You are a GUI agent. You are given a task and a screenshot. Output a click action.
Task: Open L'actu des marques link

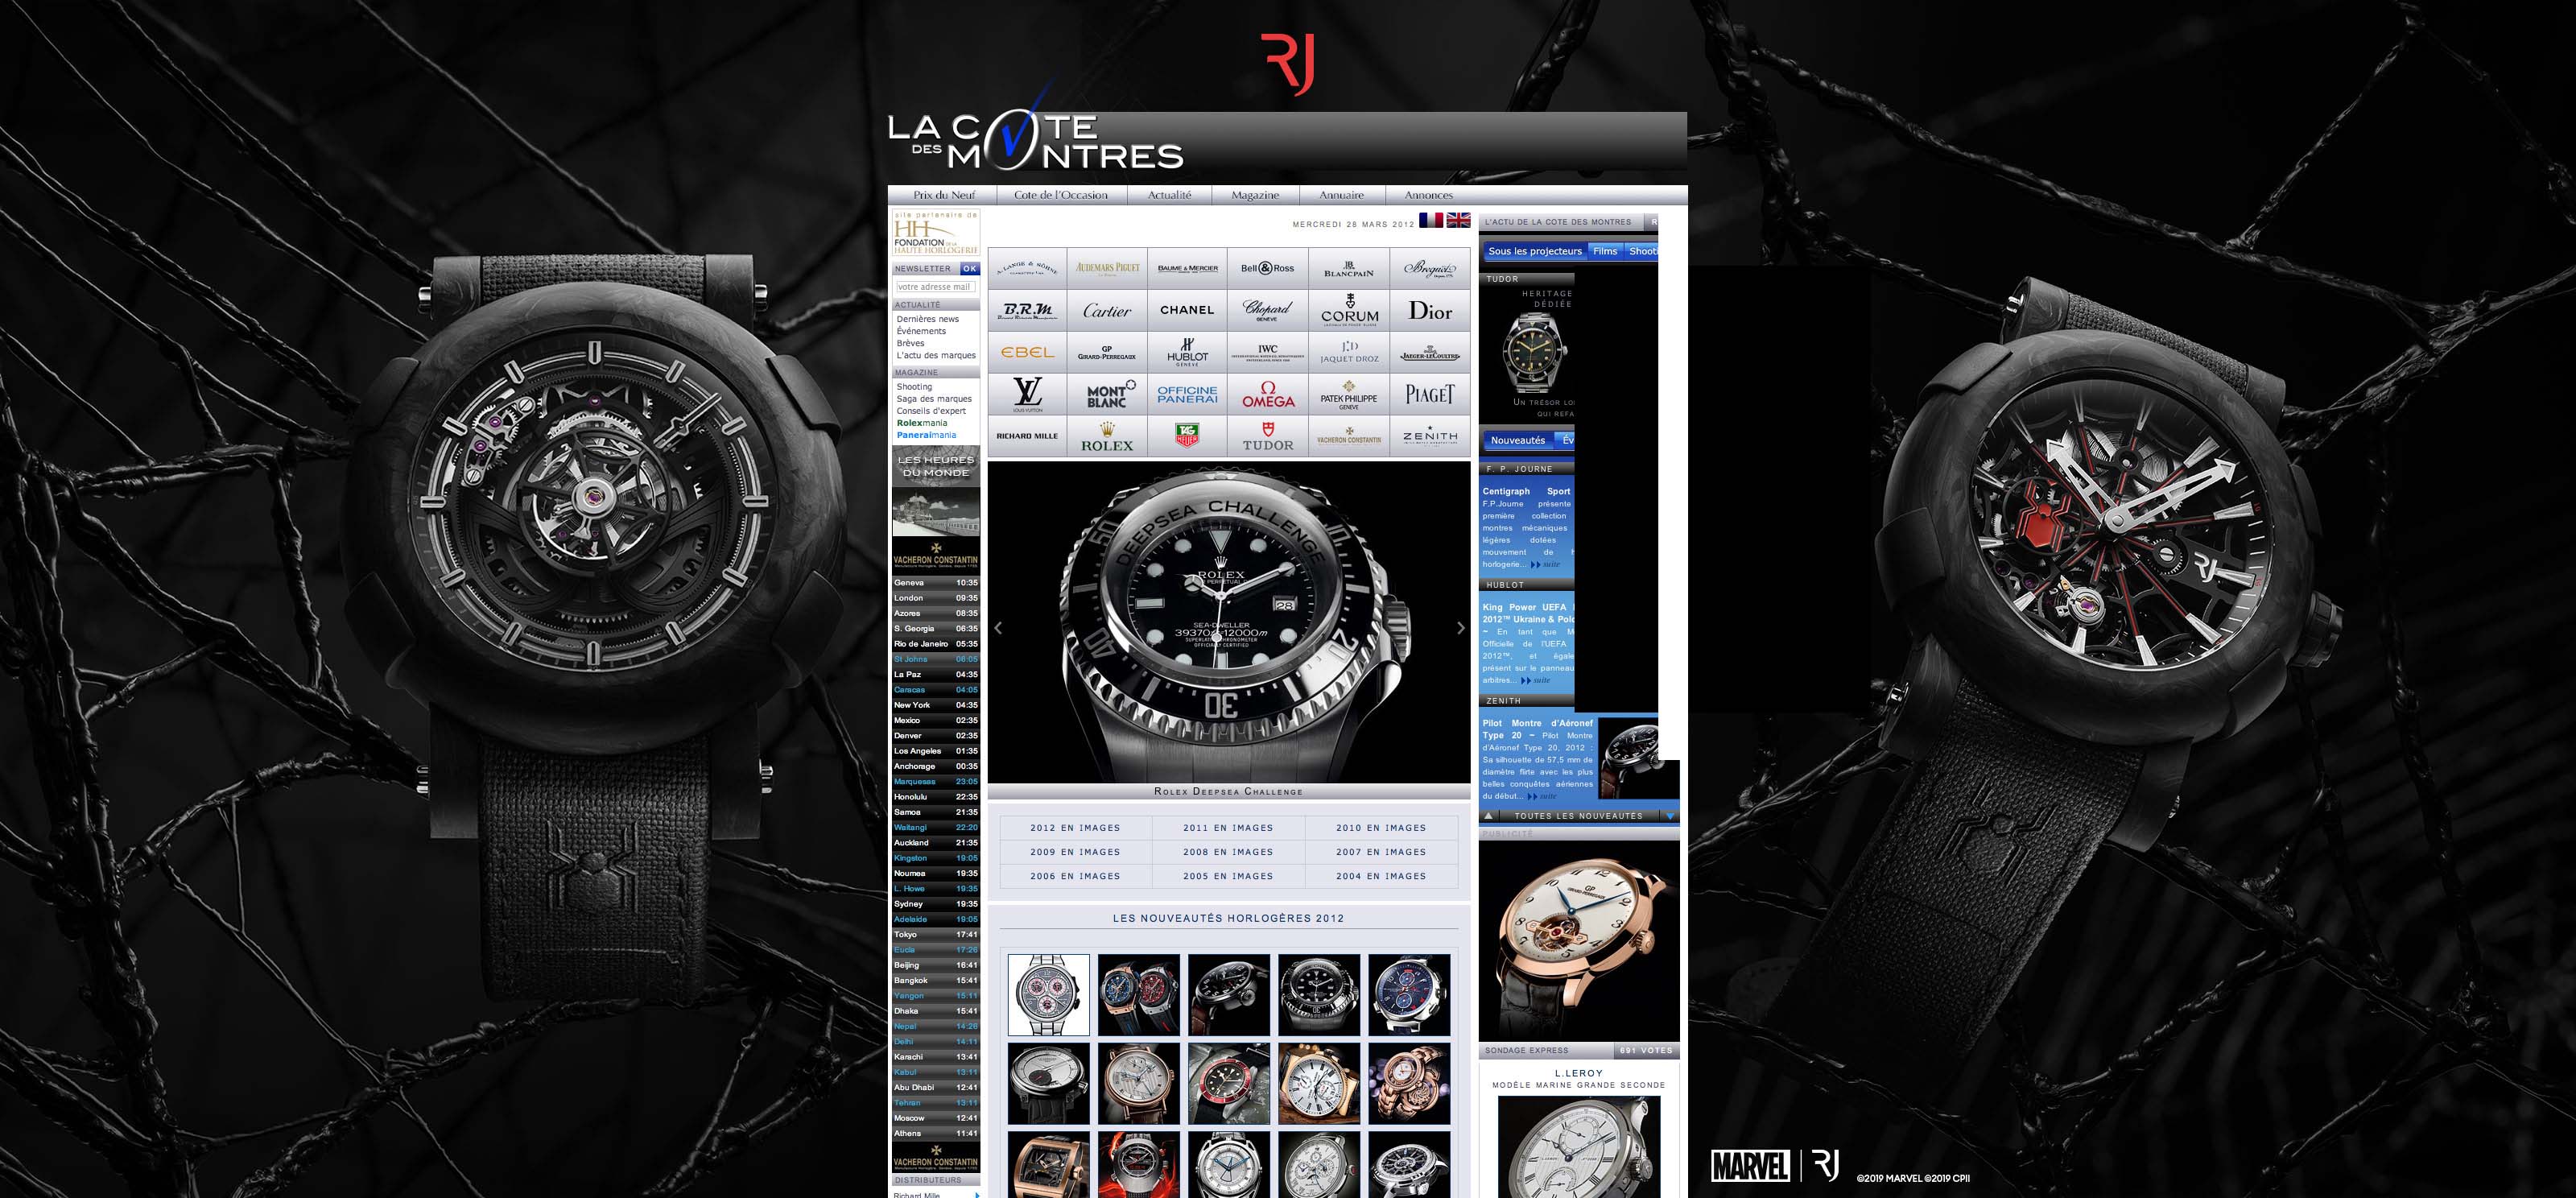[936, 355]
